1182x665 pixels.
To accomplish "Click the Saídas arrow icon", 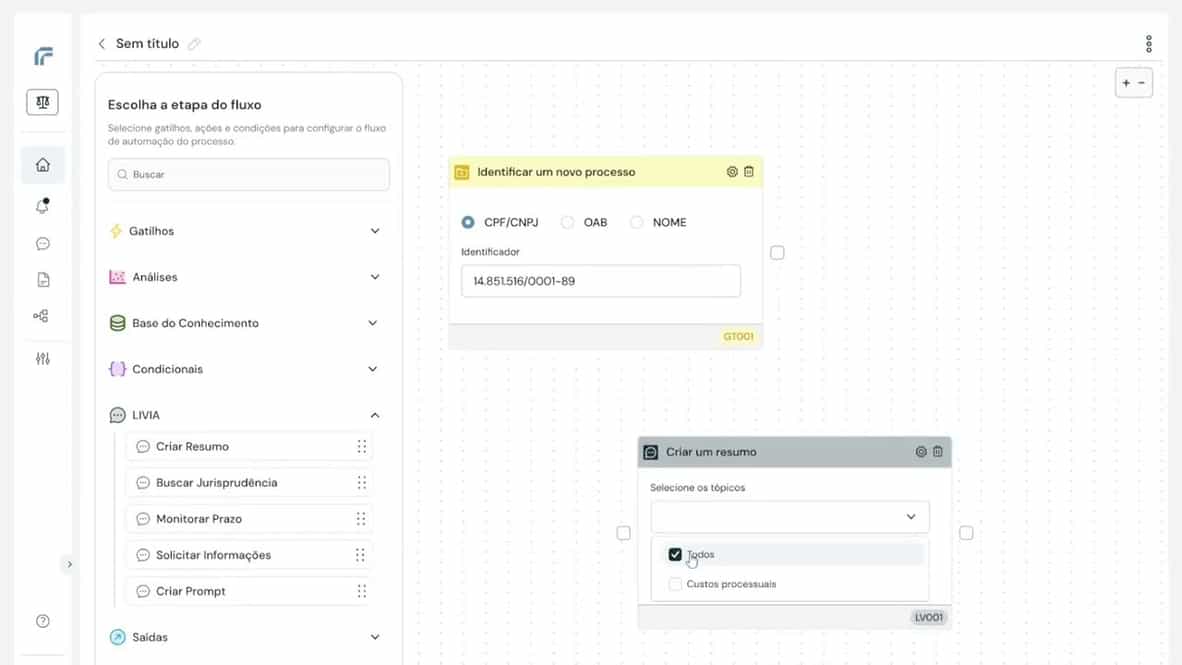I will click(118, 637).
